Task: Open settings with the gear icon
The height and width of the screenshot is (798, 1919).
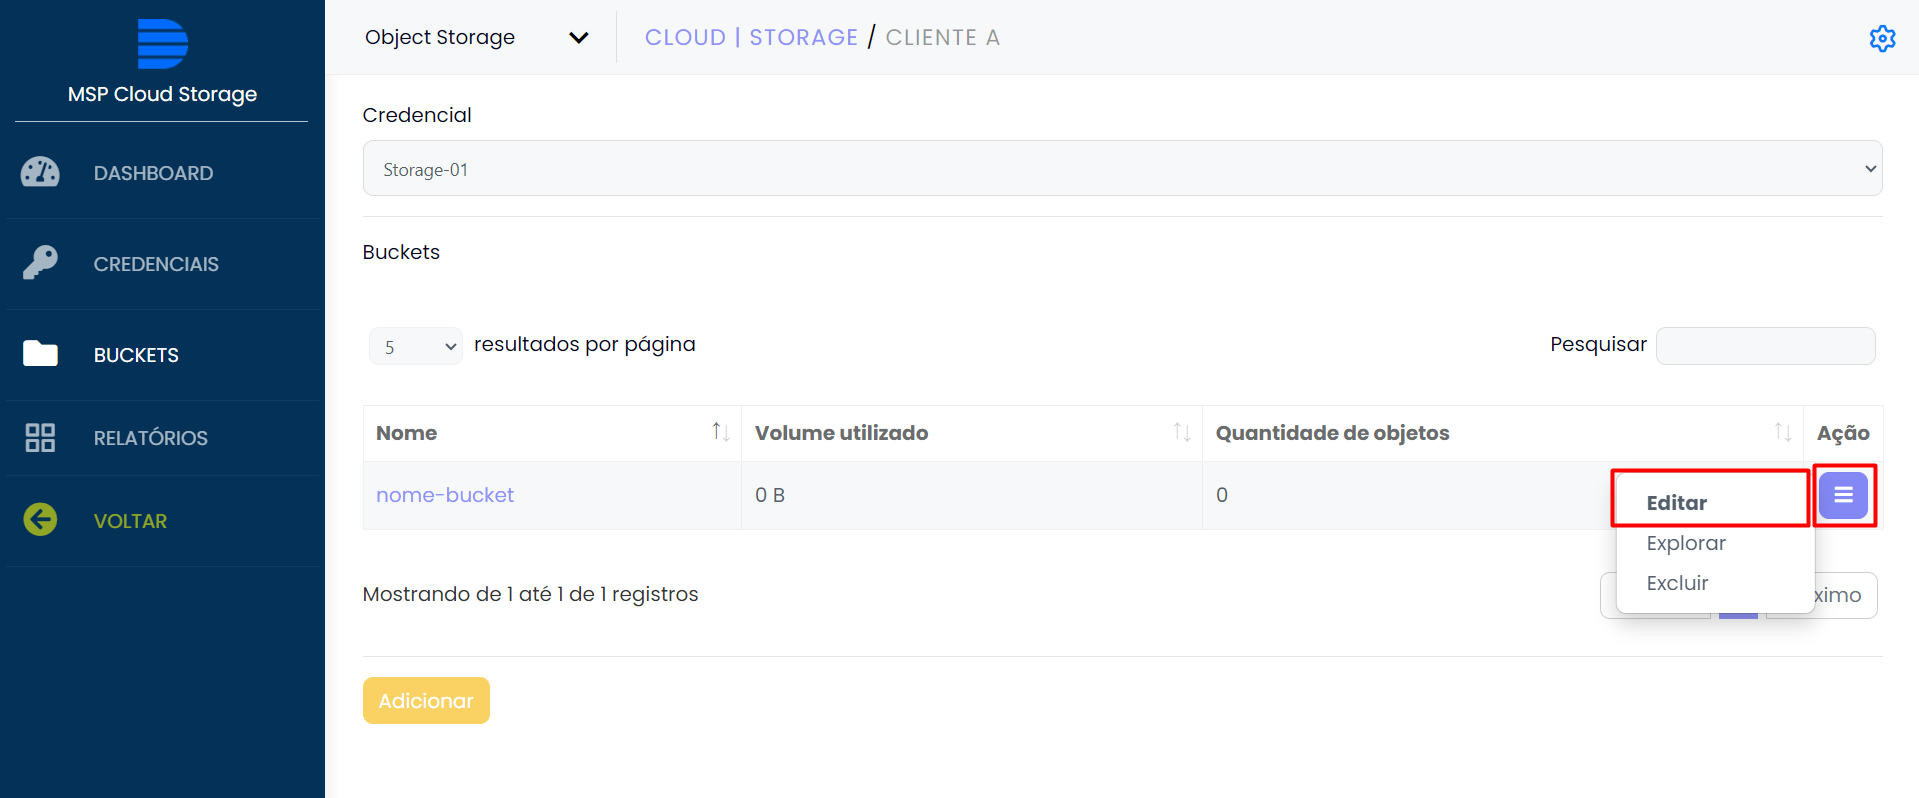Action: (x=1882, y=38)
